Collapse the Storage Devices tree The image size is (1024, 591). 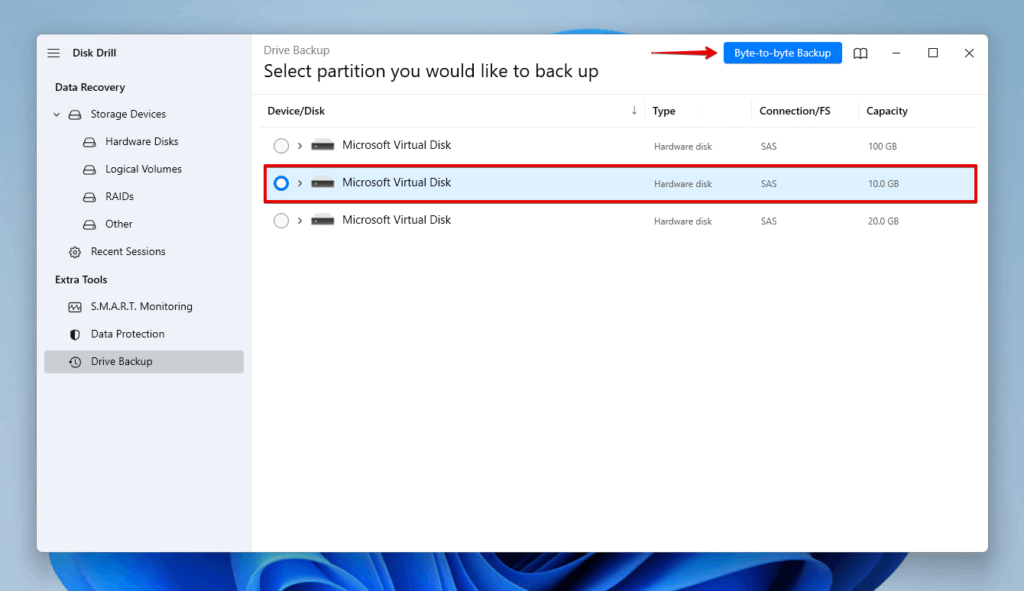point(56,114)
